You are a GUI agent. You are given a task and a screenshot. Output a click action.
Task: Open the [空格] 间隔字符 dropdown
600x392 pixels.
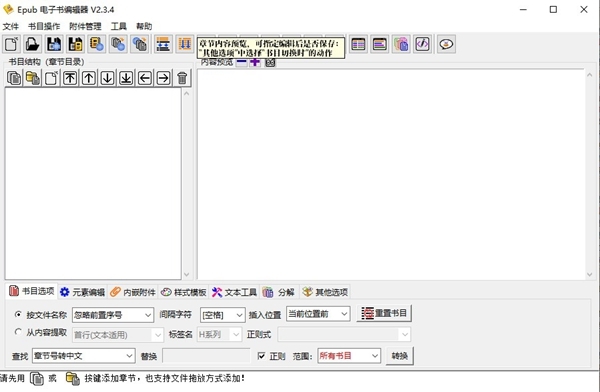[x=222, y=315]
